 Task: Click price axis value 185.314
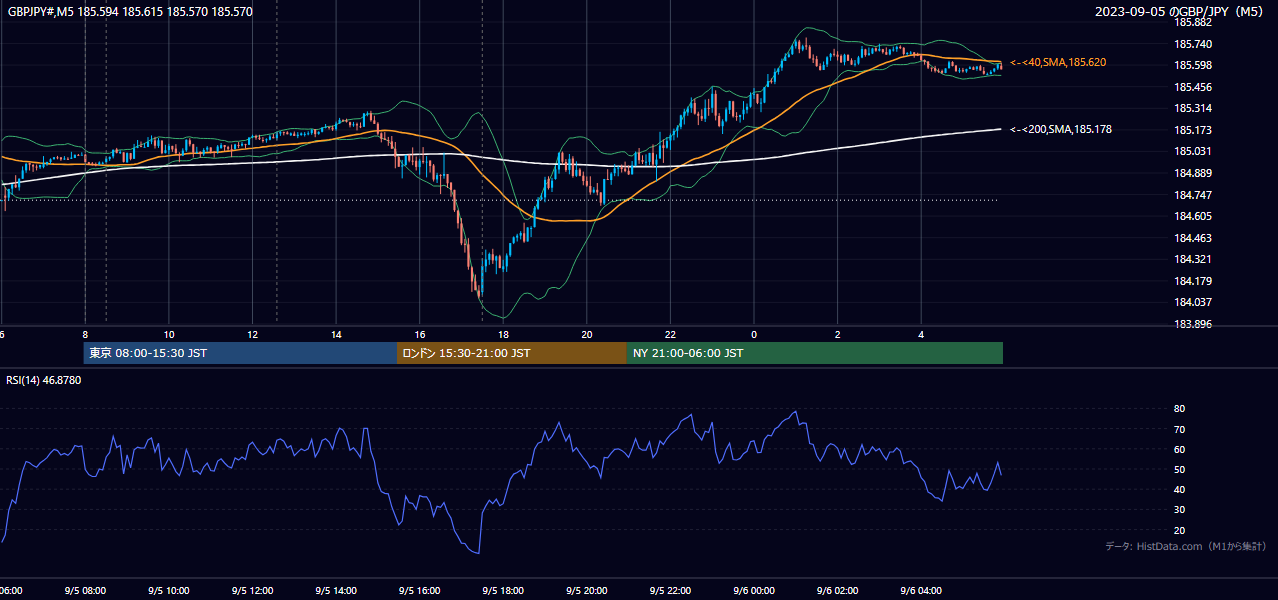tap(1194, 108)
